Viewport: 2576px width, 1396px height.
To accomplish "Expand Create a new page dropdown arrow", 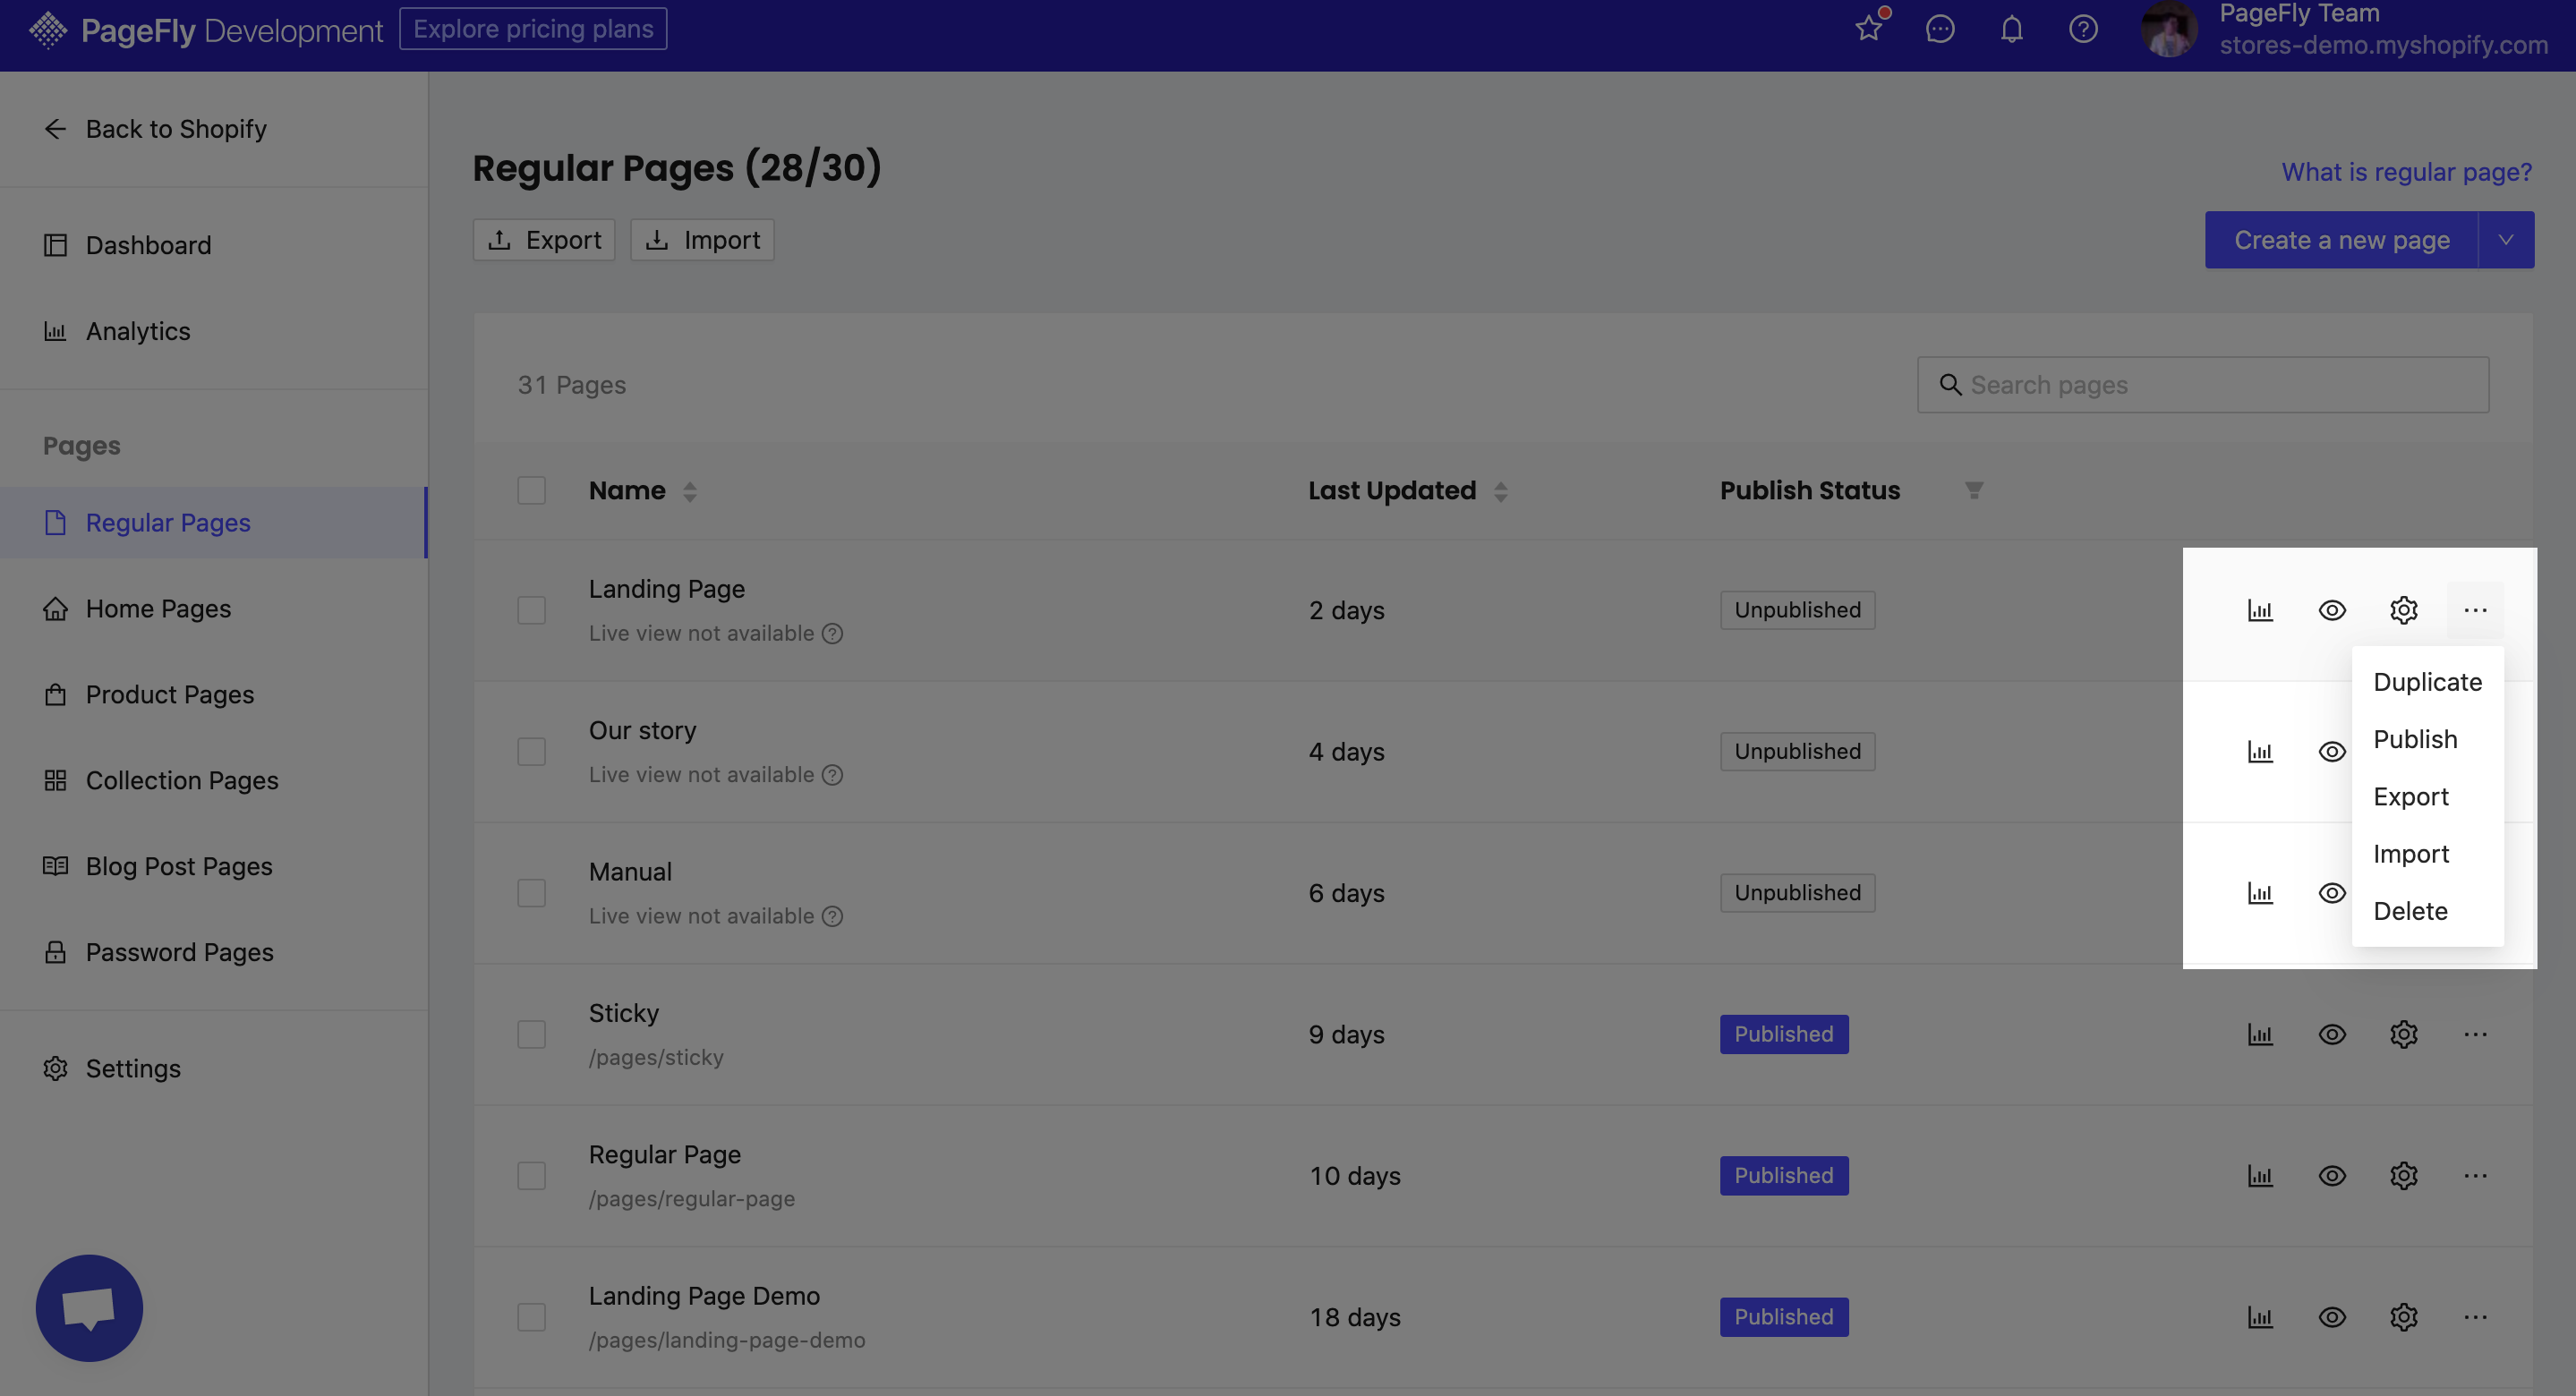I will point(2506,240).
